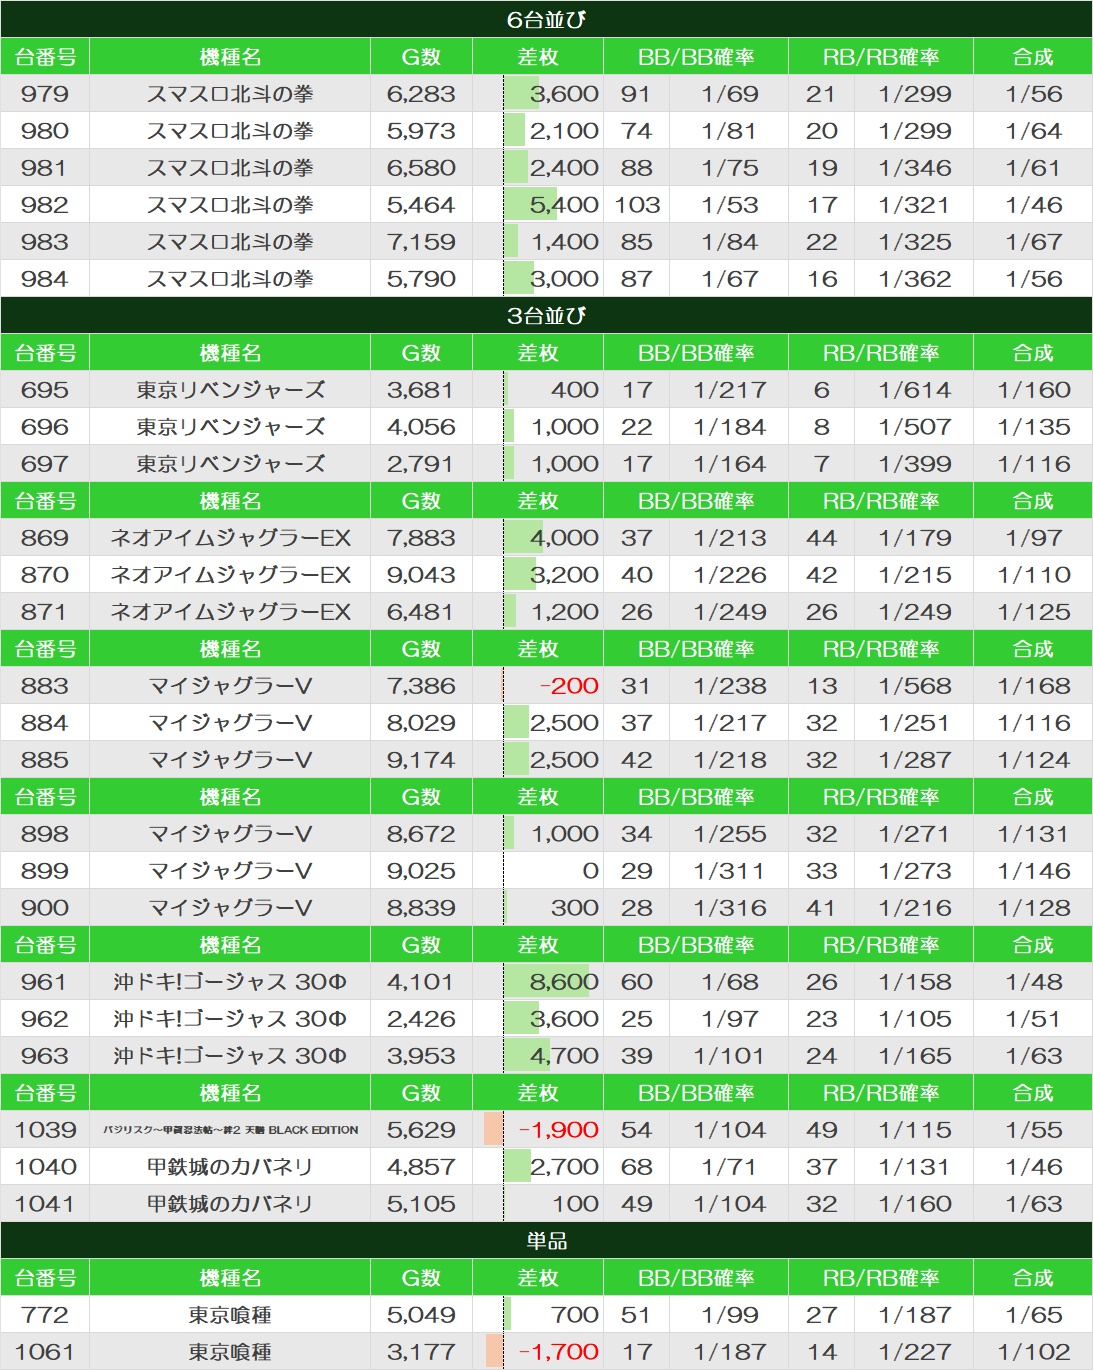Viewport: 1093px width, 1370px height.
Task: Click 甲鉄城のカバネリ name in row 1040
Action: [230, 1167]
